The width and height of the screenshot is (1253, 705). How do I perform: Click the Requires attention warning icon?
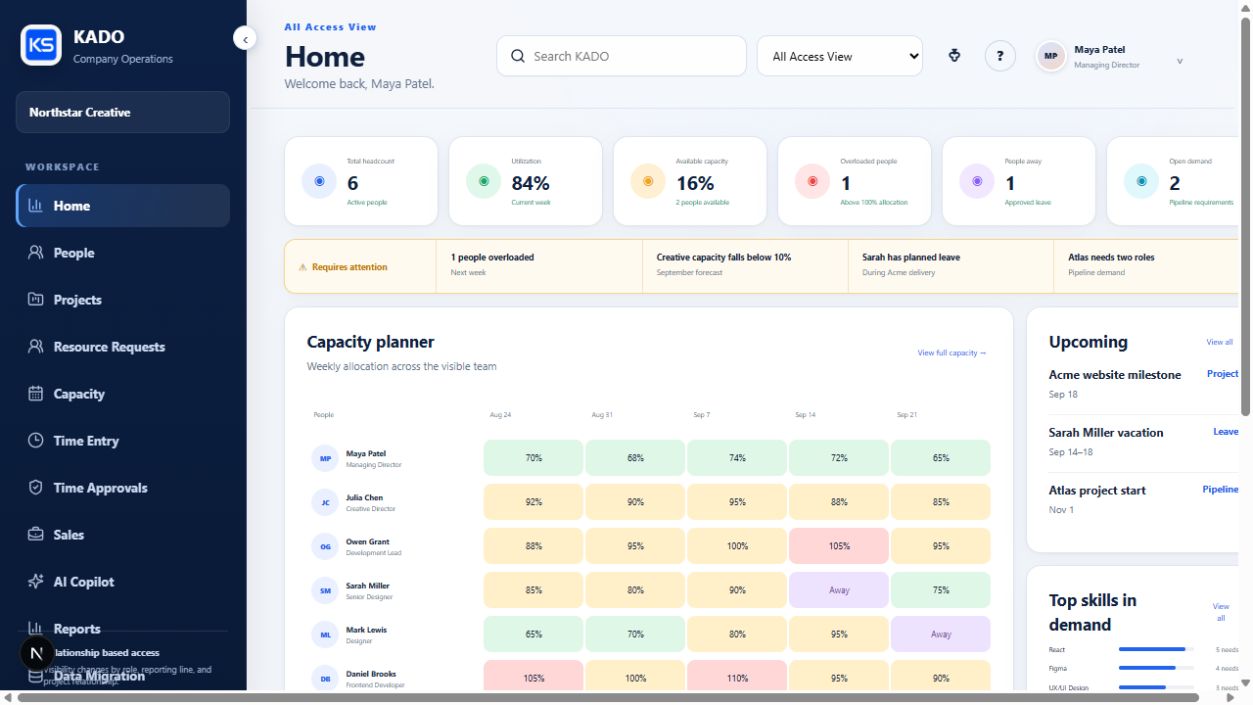pos(303,267)
